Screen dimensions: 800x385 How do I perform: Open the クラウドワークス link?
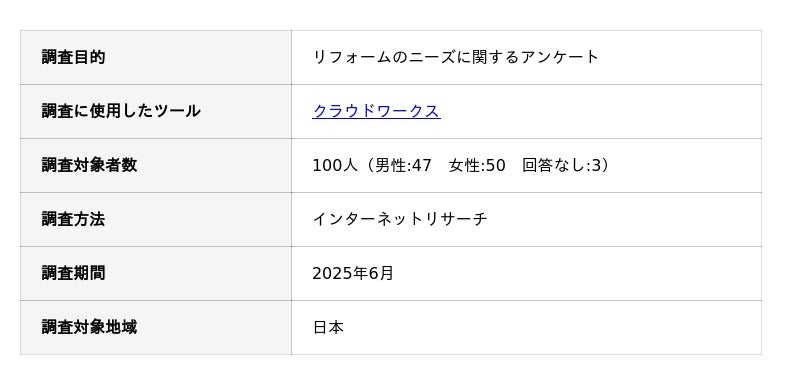[376, 111]
